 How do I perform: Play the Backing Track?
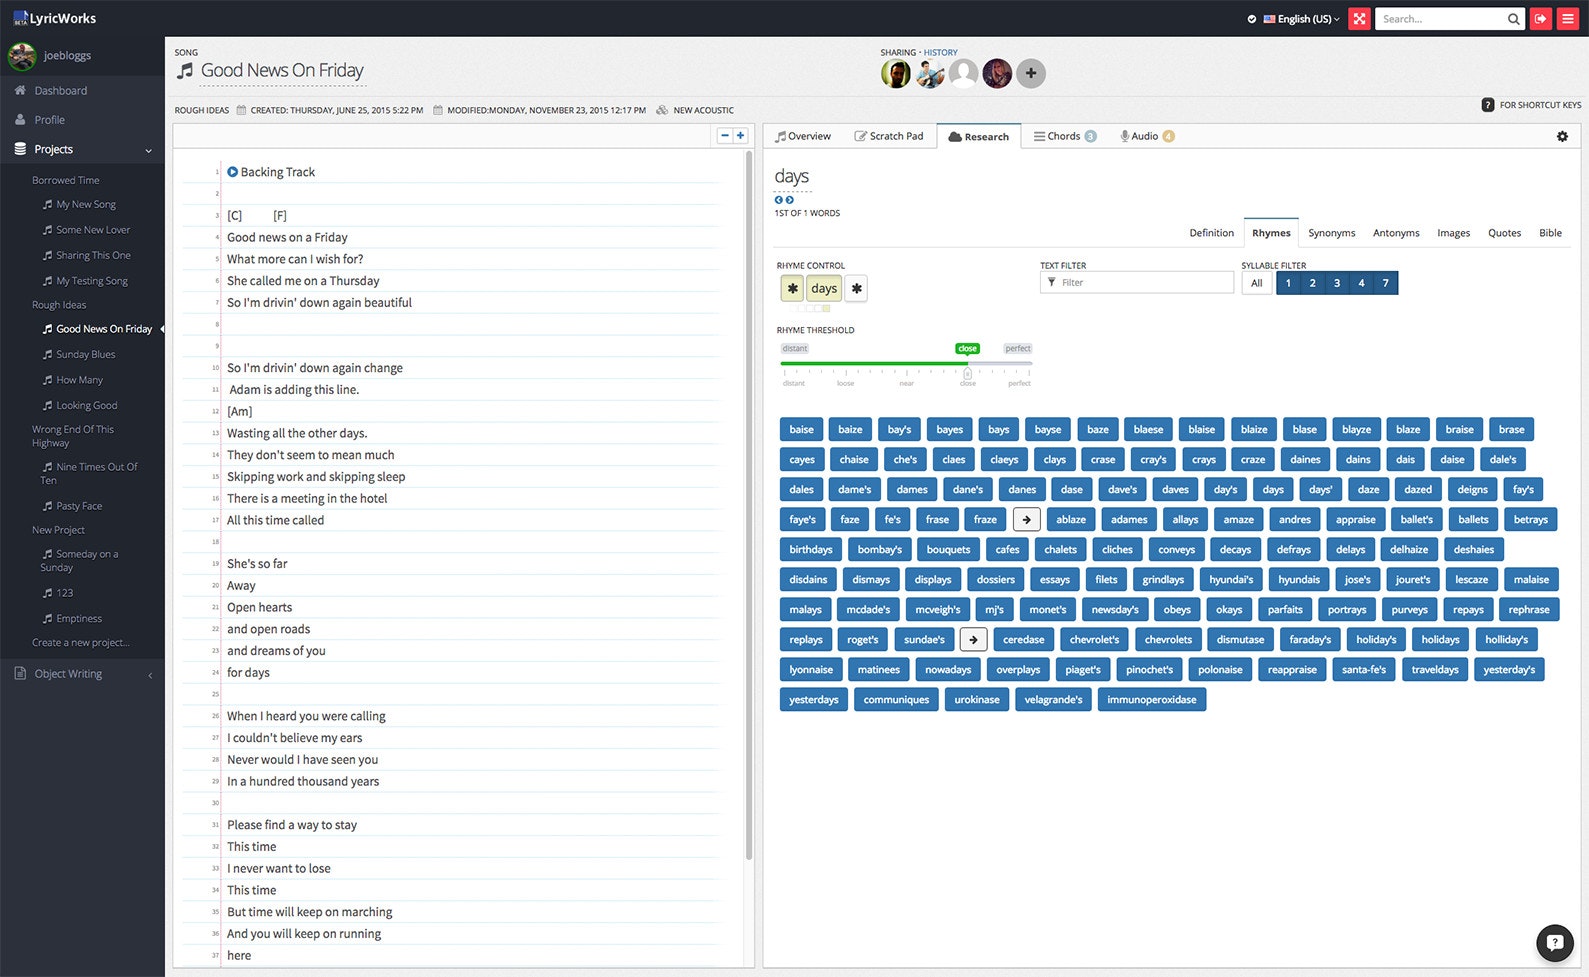tap(232, 172)
